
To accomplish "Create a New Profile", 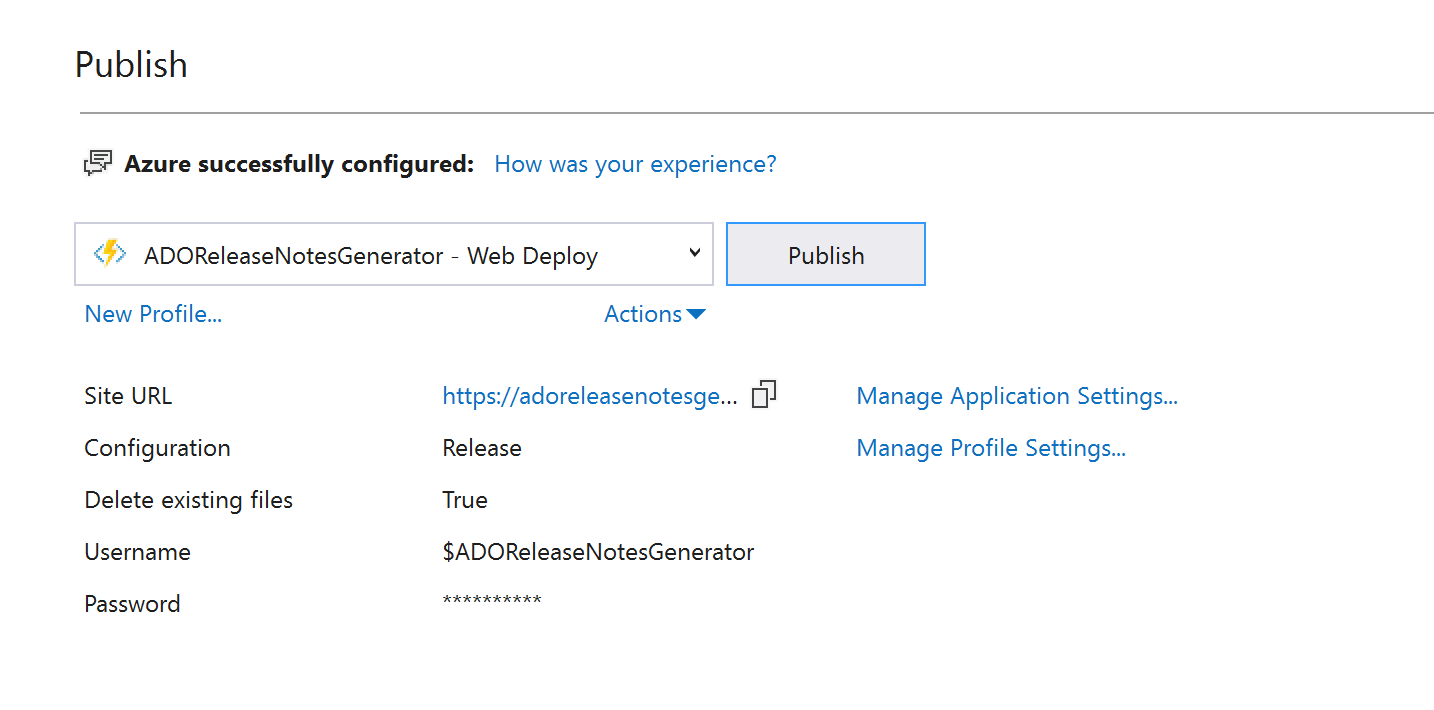I will click(x=152, y=313).
